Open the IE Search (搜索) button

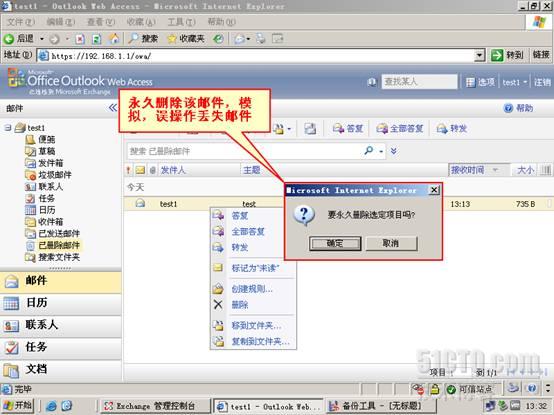pos(143,38)
